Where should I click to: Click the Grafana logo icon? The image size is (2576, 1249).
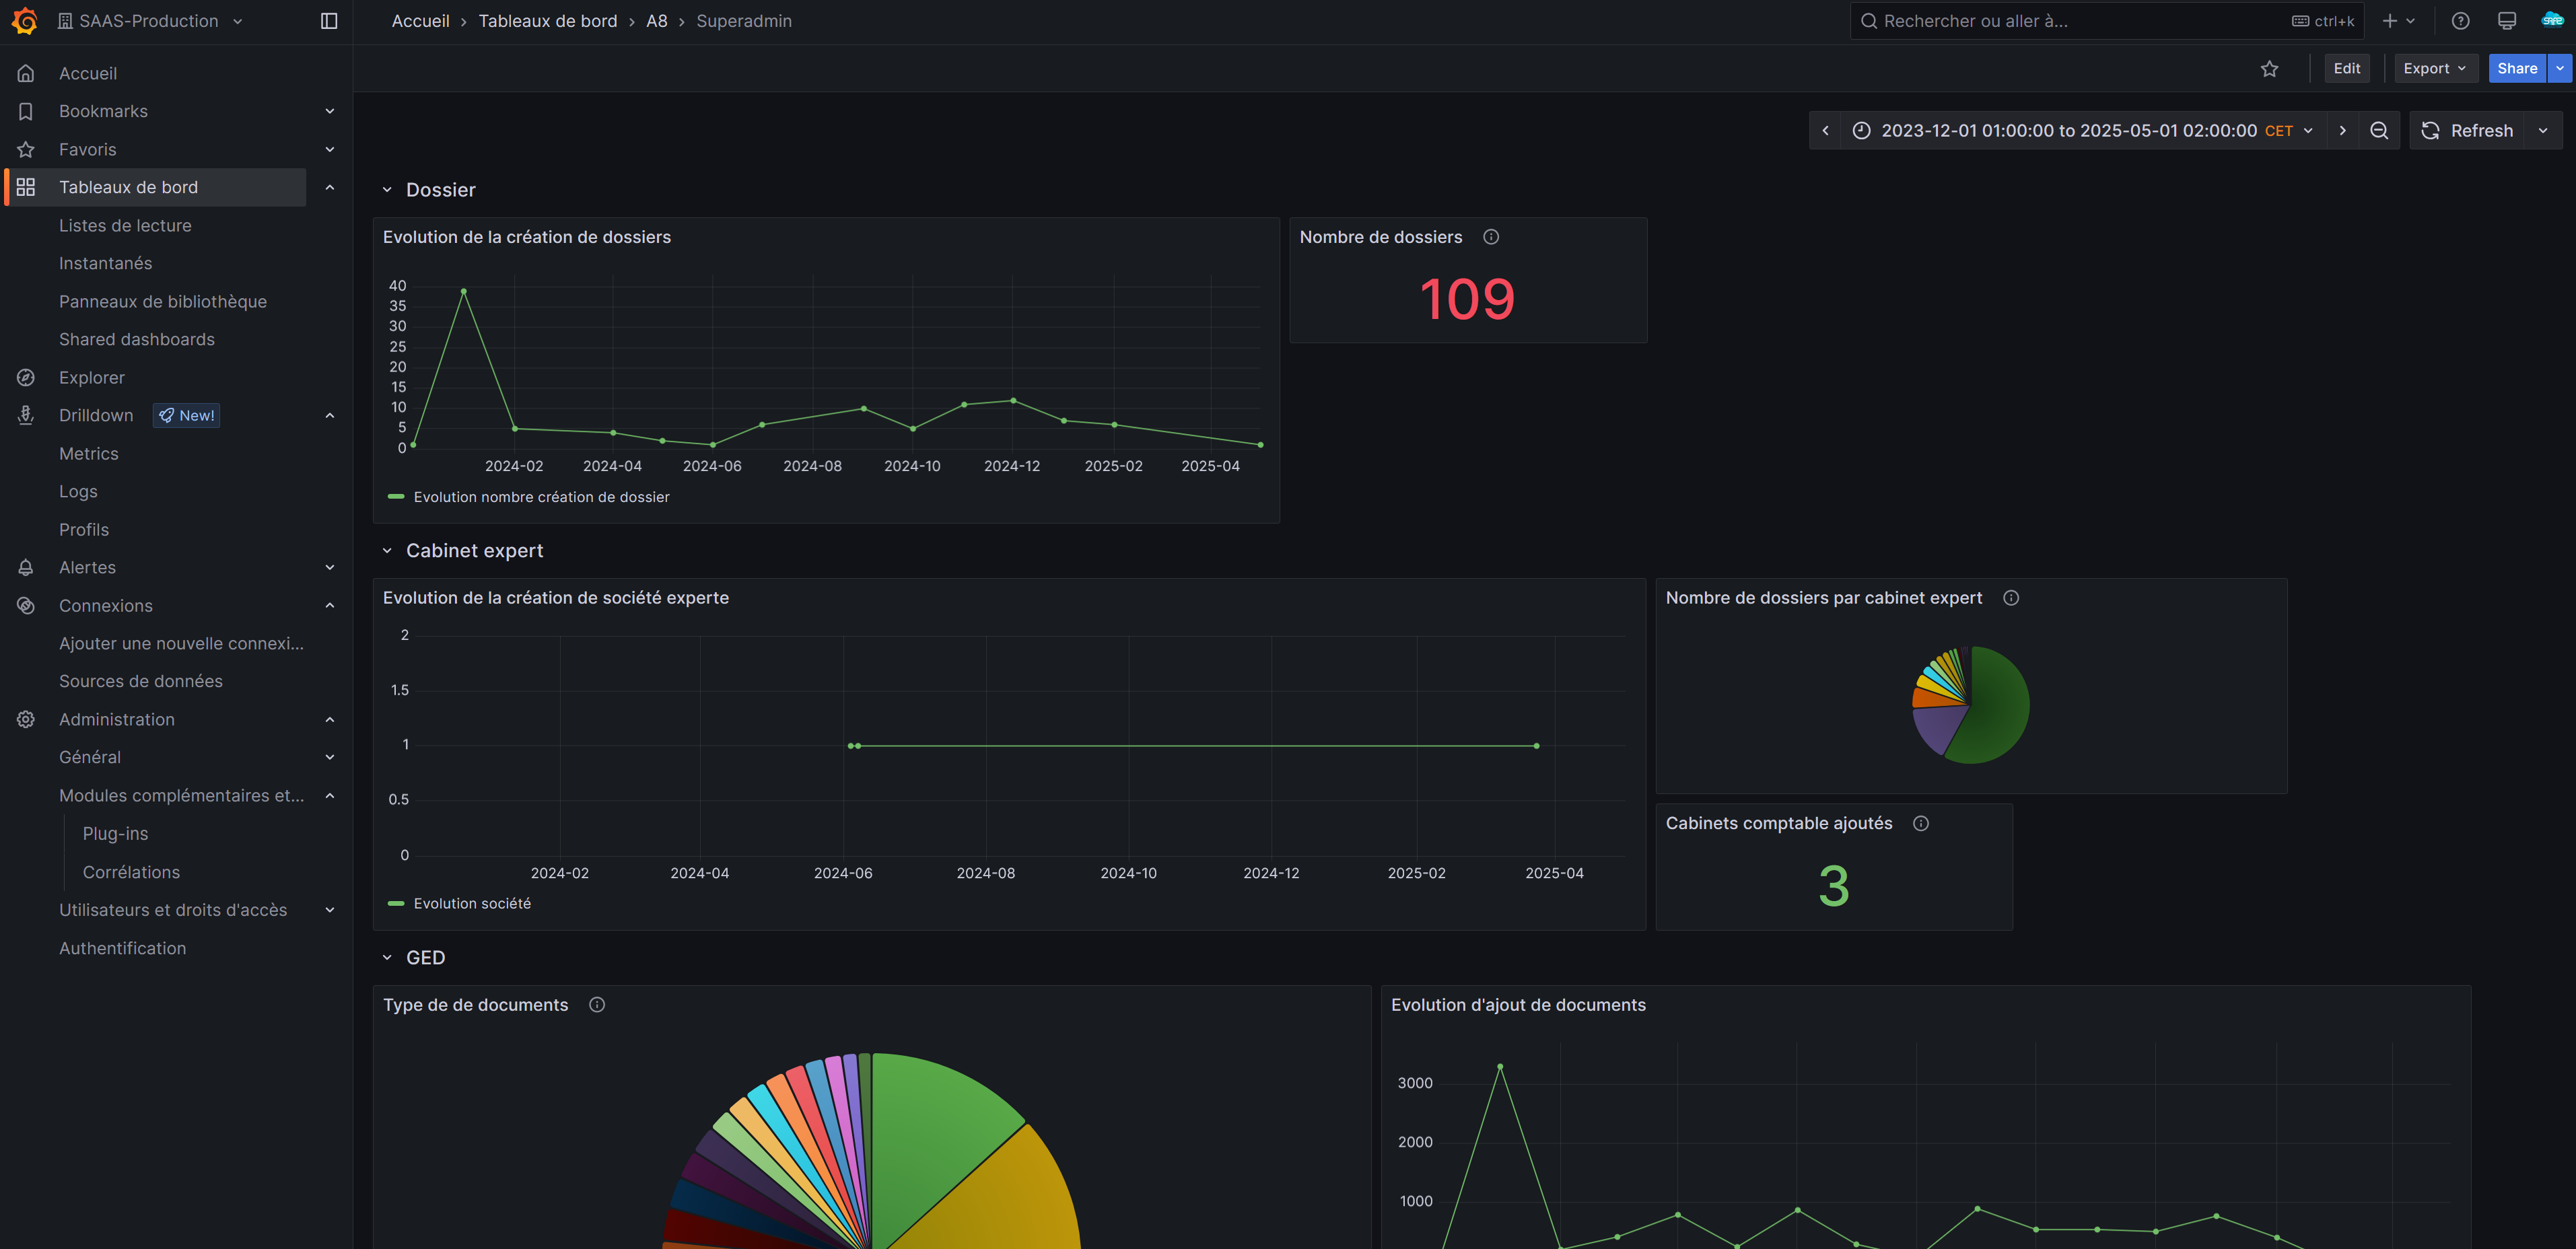coord(25,20)
